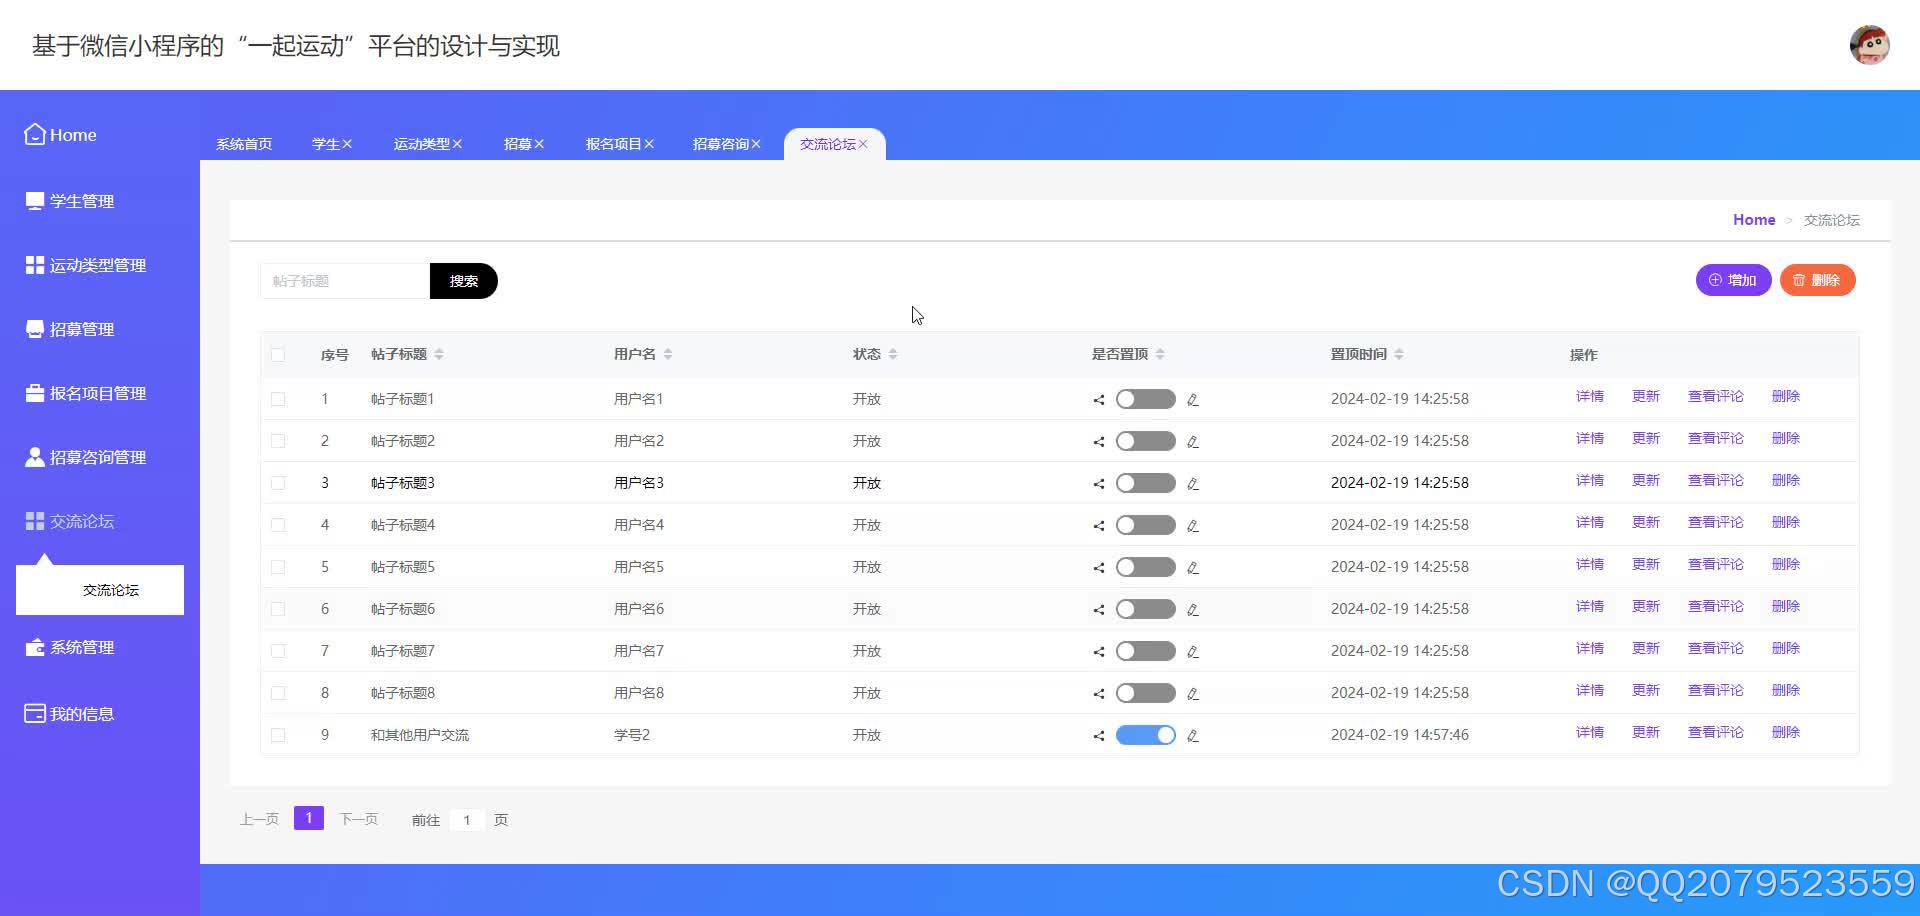
Task: Close the 运动类型 tab with its X
Action: [457, 144]
